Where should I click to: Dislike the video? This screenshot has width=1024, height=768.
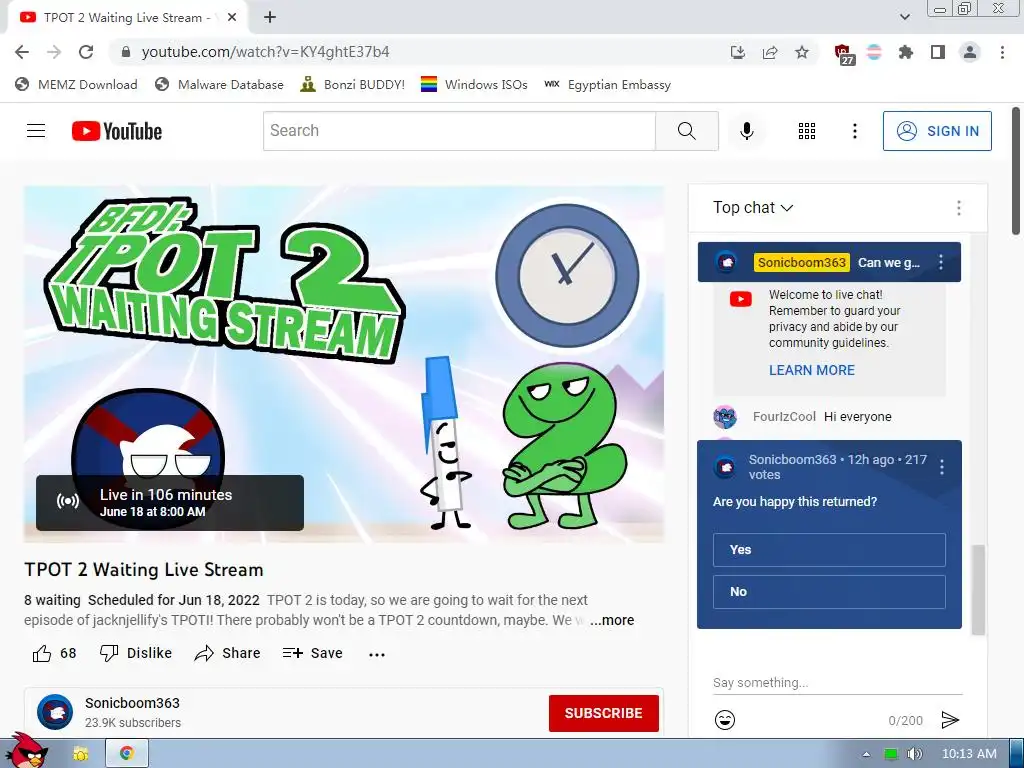[x=136, y=653]
